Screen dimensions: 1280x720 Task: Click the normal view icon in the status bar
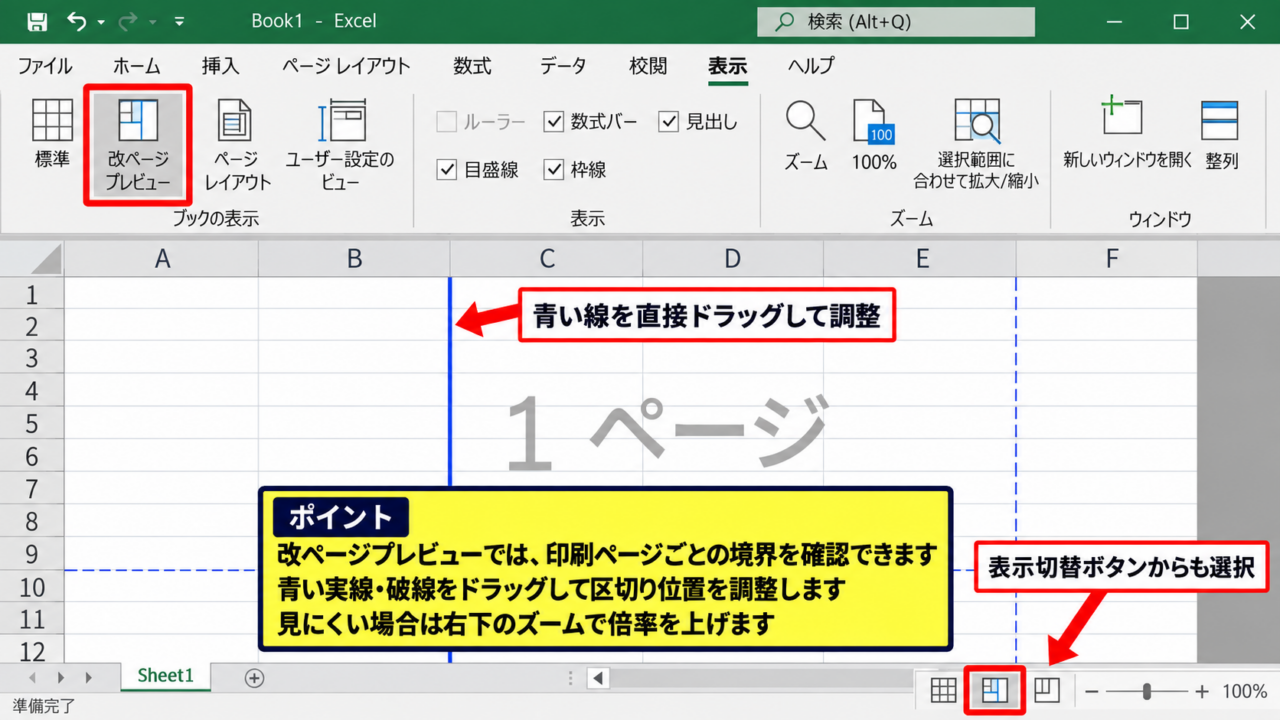click(943, 690)
